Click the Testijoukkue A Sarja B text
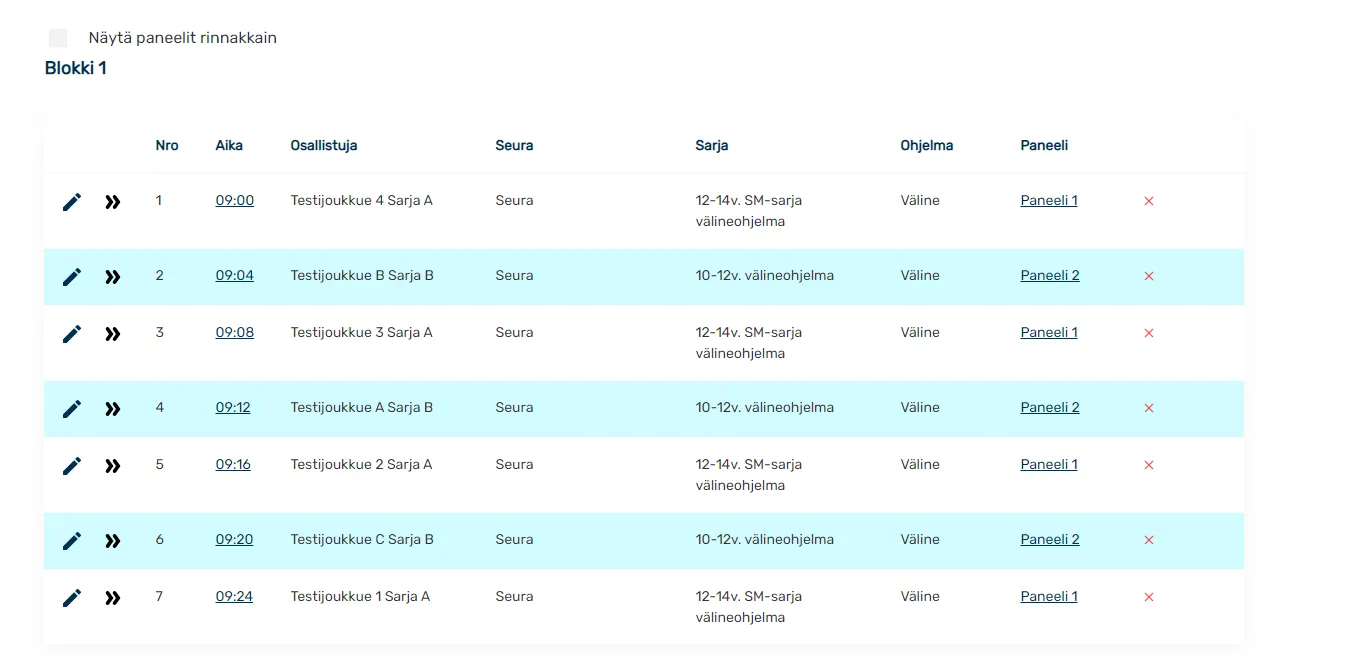Viewport: 1371px width, 672px height. pos(362,407)
